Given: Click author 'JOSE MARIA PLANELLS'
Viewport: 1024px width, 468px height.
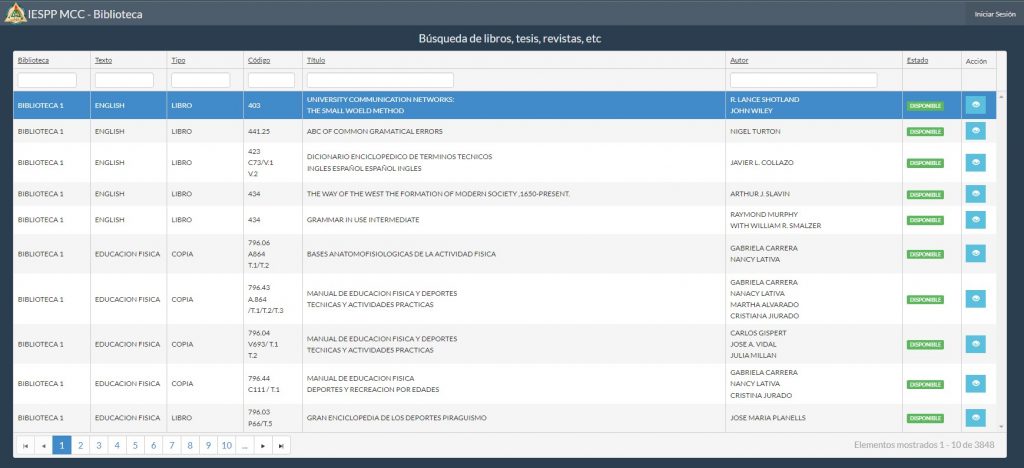Looking at the screenshot, I should [x=767, y=418].
